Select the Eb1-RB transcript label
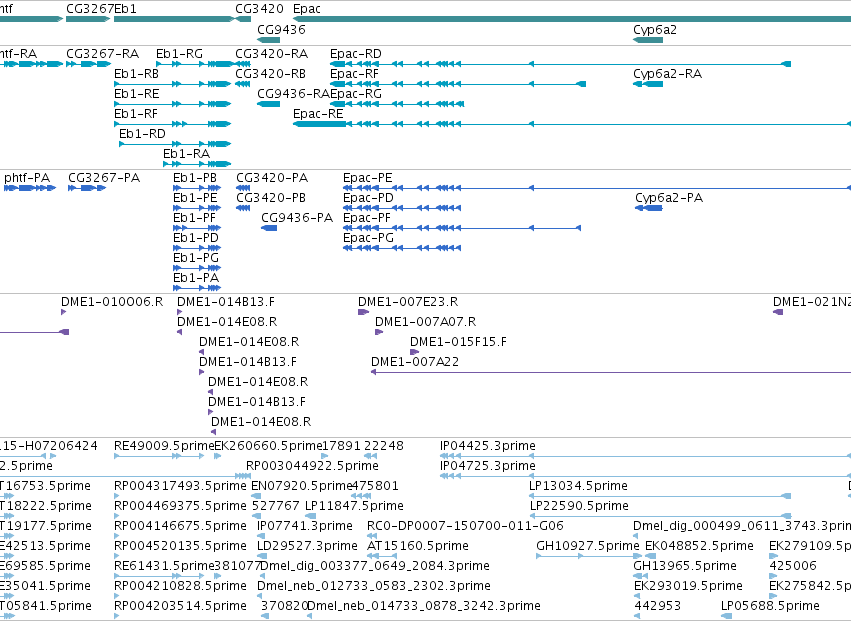This screenshot has height=621, width=851. click(136, 74)
